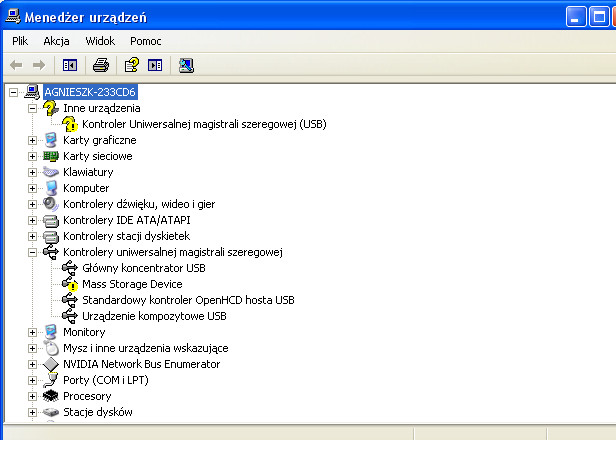Open Properties with the question mark toolbar icon
The image size is (616, 461).
click(132, 65)
